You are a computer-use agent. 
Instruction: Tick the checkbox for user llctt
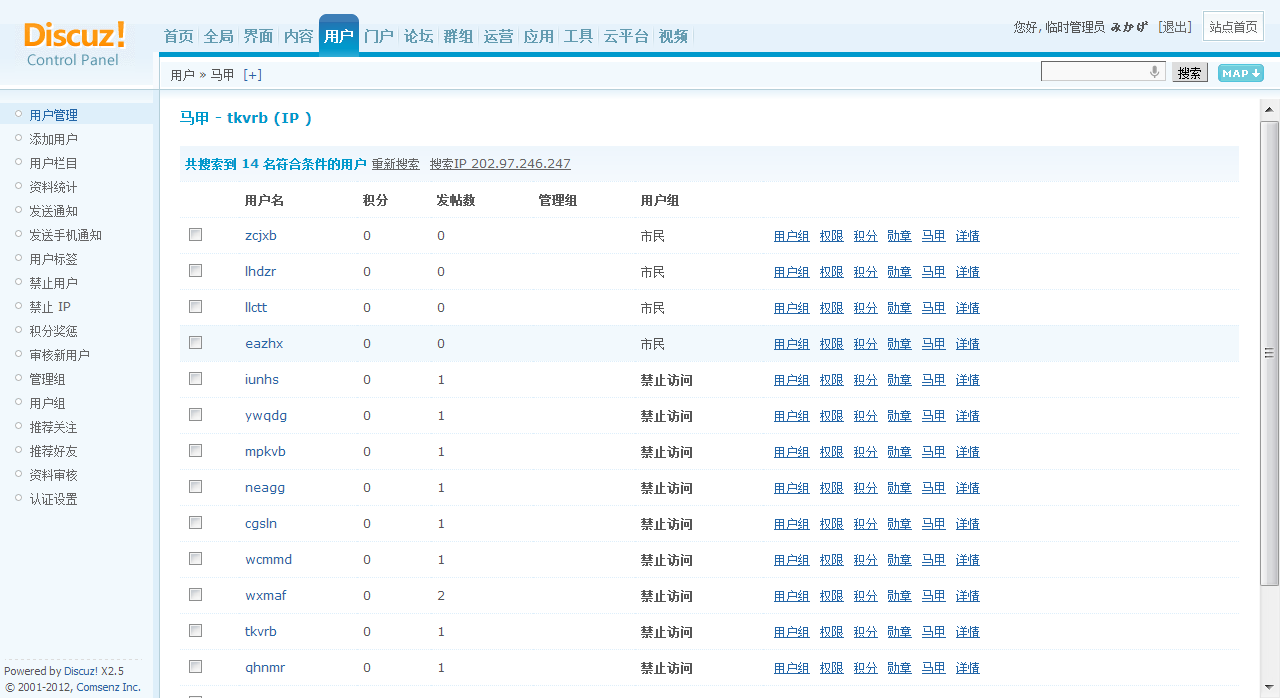[x=196, y=307]
